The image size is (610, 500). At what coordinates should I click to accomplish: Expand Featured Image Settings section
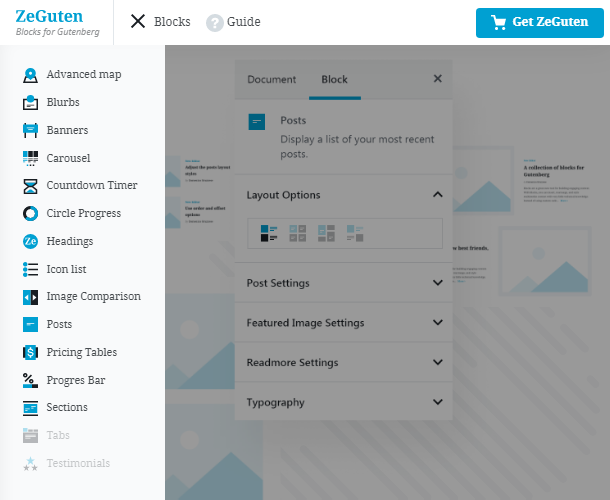click(438, 323)
